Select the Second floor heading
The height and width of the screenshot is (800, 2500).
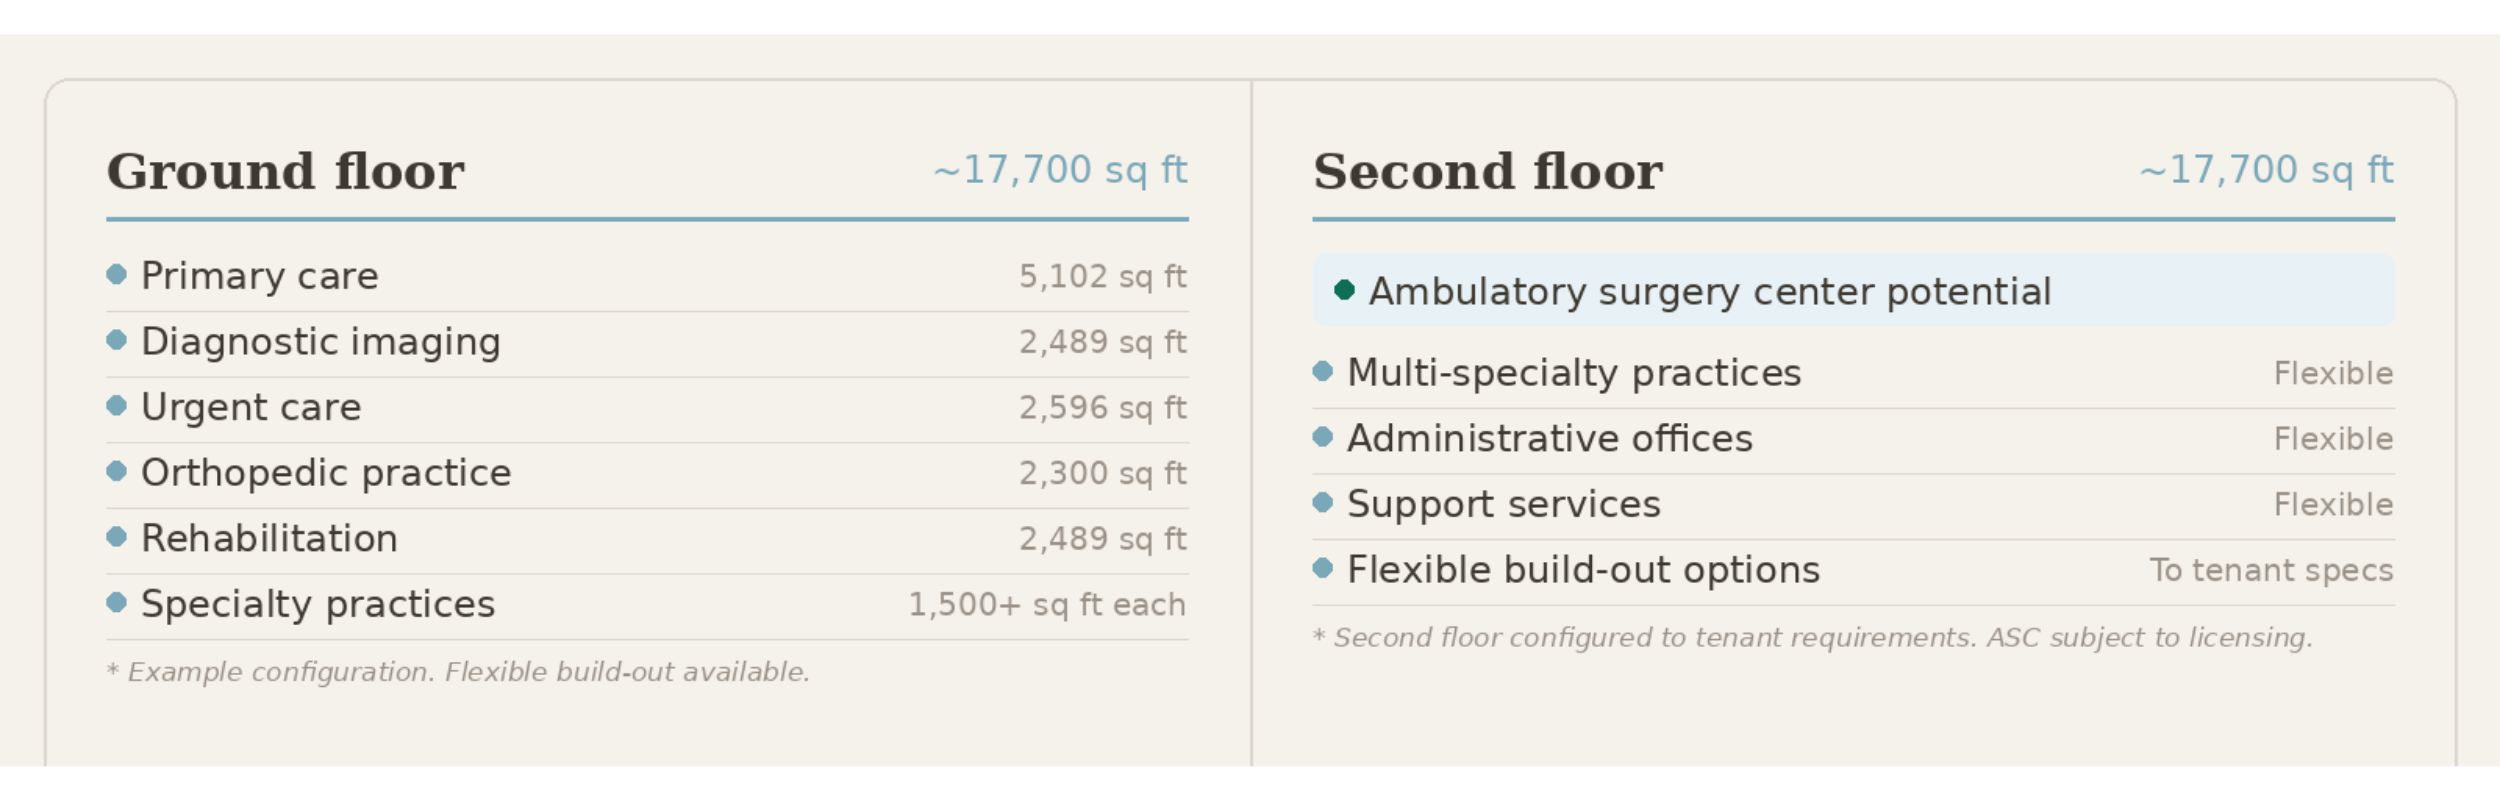coord(1488,171)
